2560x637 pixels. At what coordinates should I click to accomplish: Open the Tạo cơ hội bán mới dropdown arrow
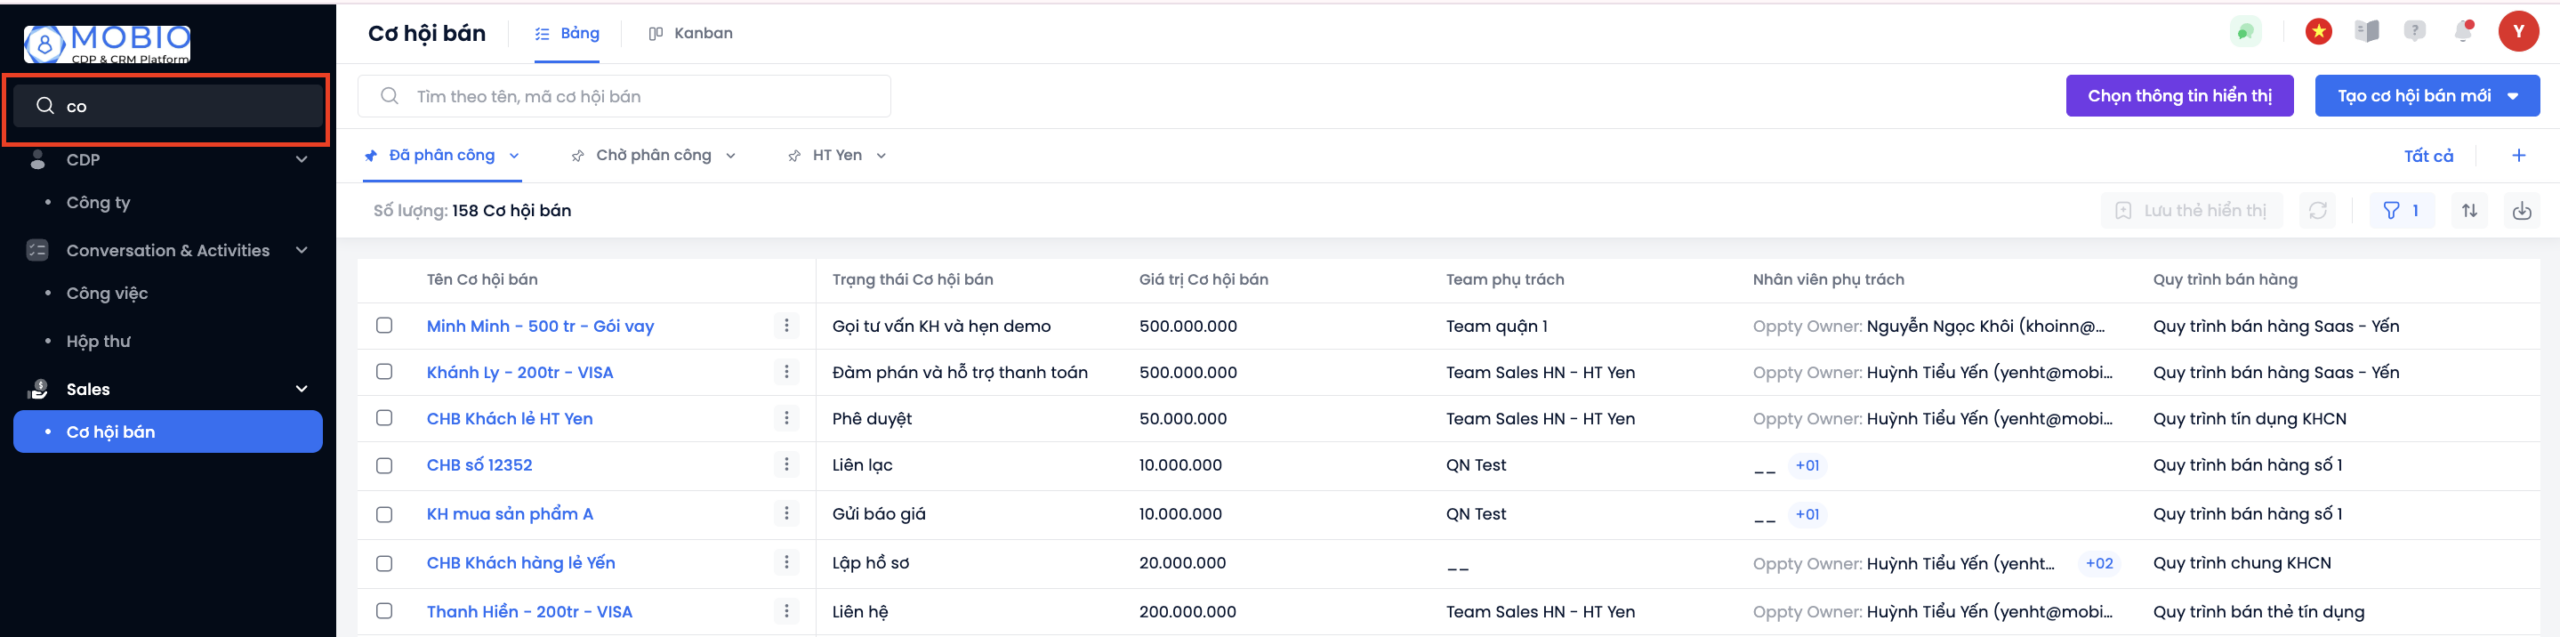point(2513,97)
